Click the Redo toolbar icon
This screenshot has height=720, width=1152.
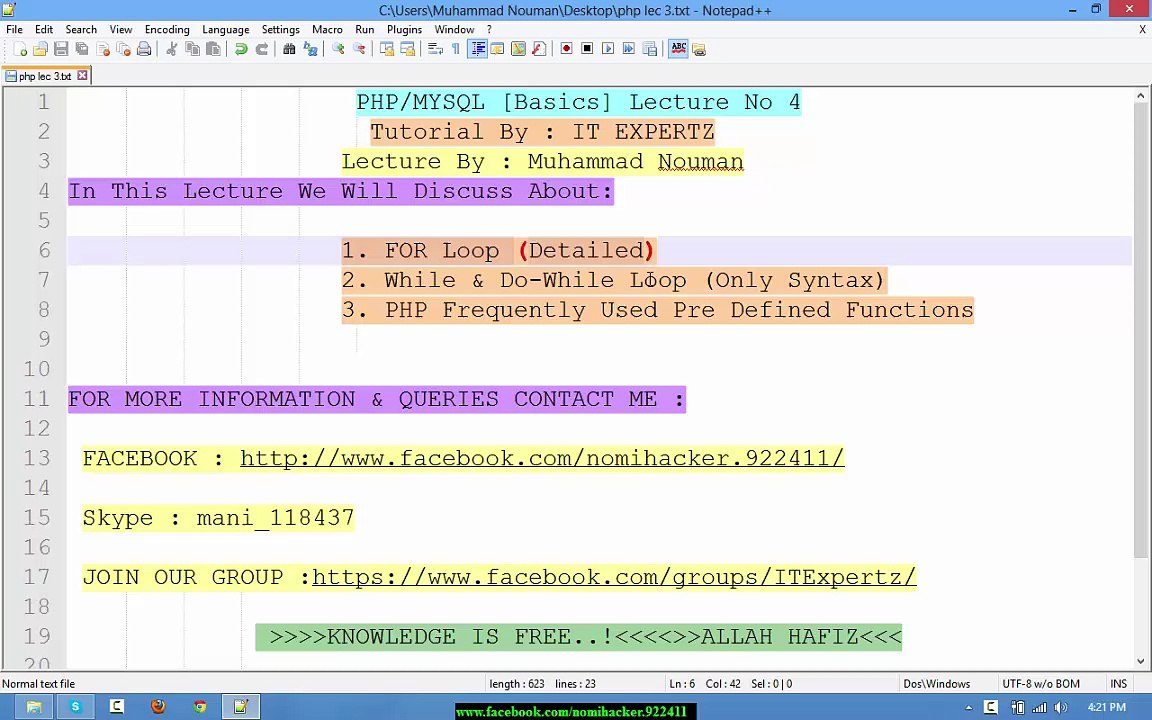262,49
